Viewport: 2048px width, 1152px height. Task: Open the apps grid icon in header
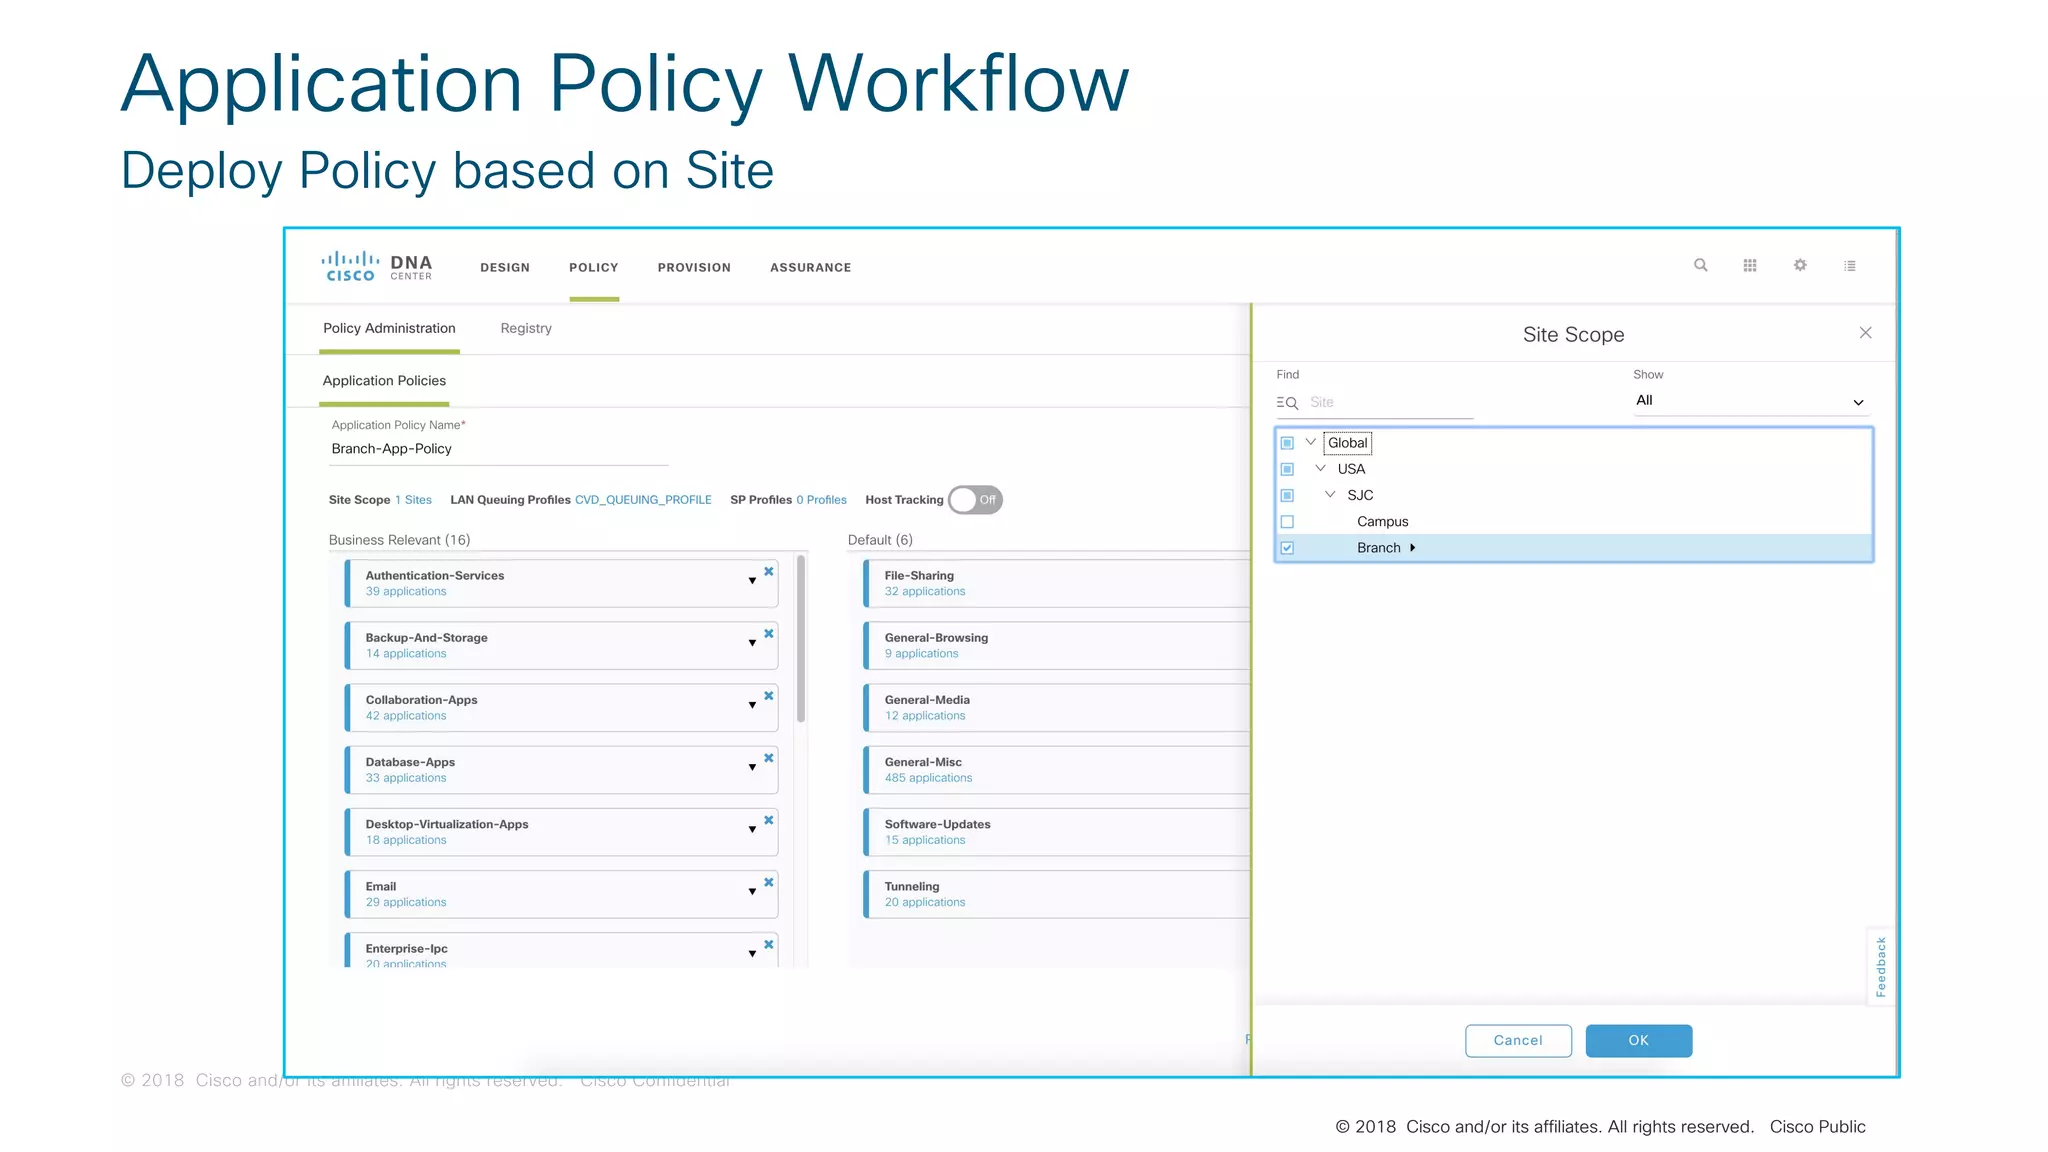click(x=1750, y=265)
